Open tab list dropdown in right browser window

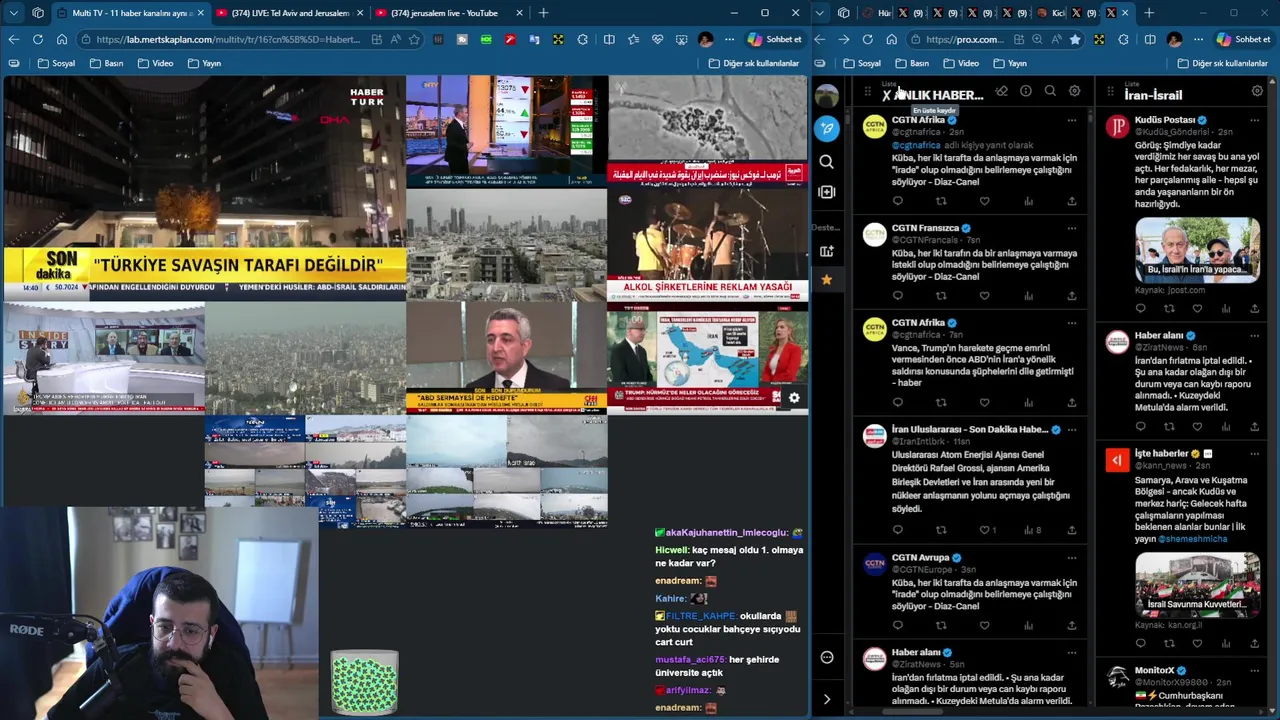tap(820, 13)
